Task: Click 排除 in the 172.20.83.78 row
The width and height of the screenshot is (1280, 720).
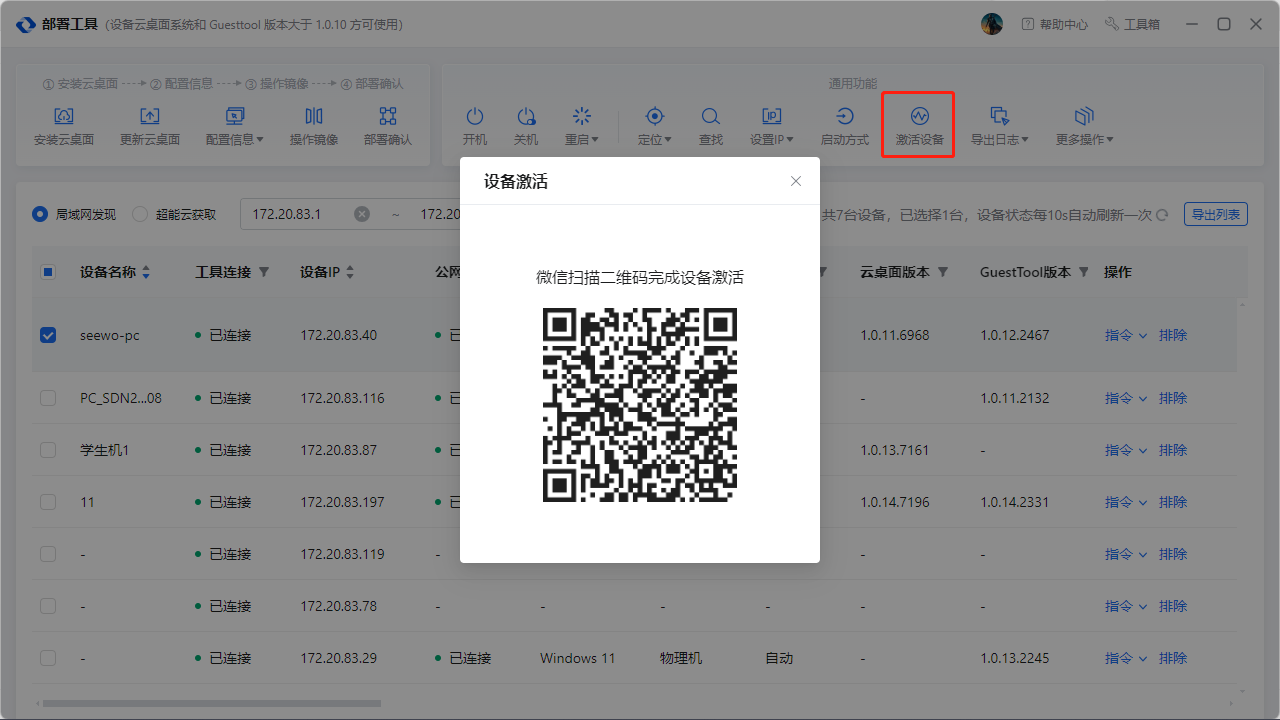Action: (x=1173, y=606)
